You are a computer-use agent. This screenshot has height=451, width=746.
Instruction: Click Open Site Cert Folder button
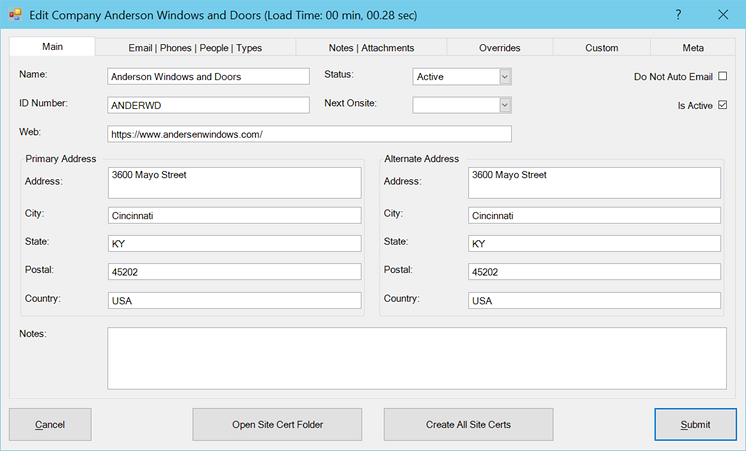click(x=277, y=424)
